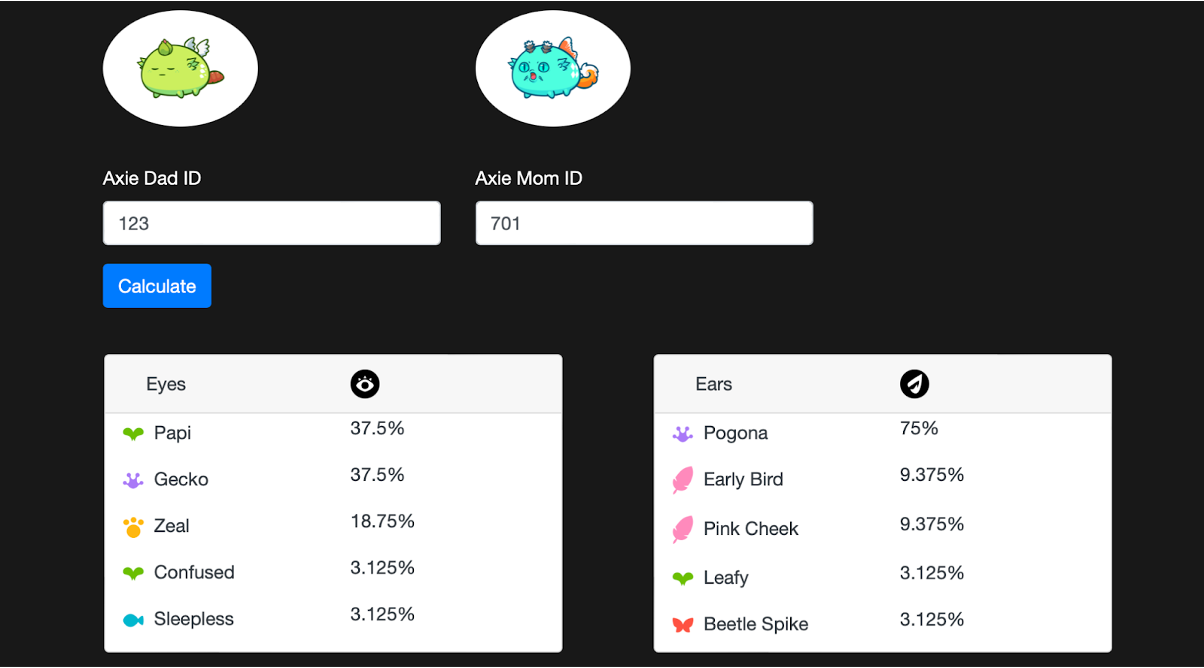This screenshot has width=1204, height=668.
Task: Select the Papi eyes row label
Action: pyautogui.click(x=172, y=433)
